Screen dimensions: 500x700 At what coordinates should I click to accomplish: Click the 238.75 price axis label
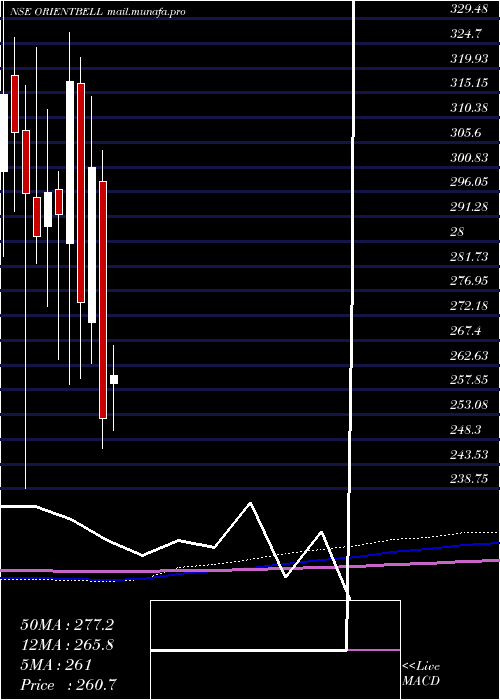click(469, 479)
